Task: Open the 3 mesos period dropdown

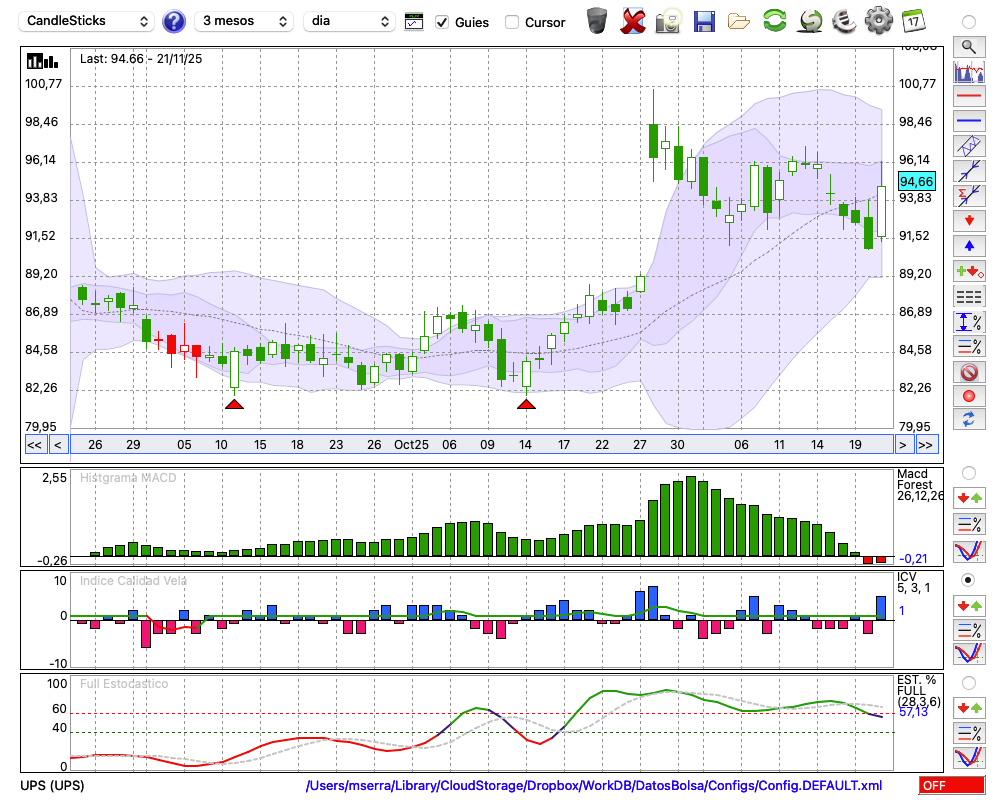Action: coord(243,21)
